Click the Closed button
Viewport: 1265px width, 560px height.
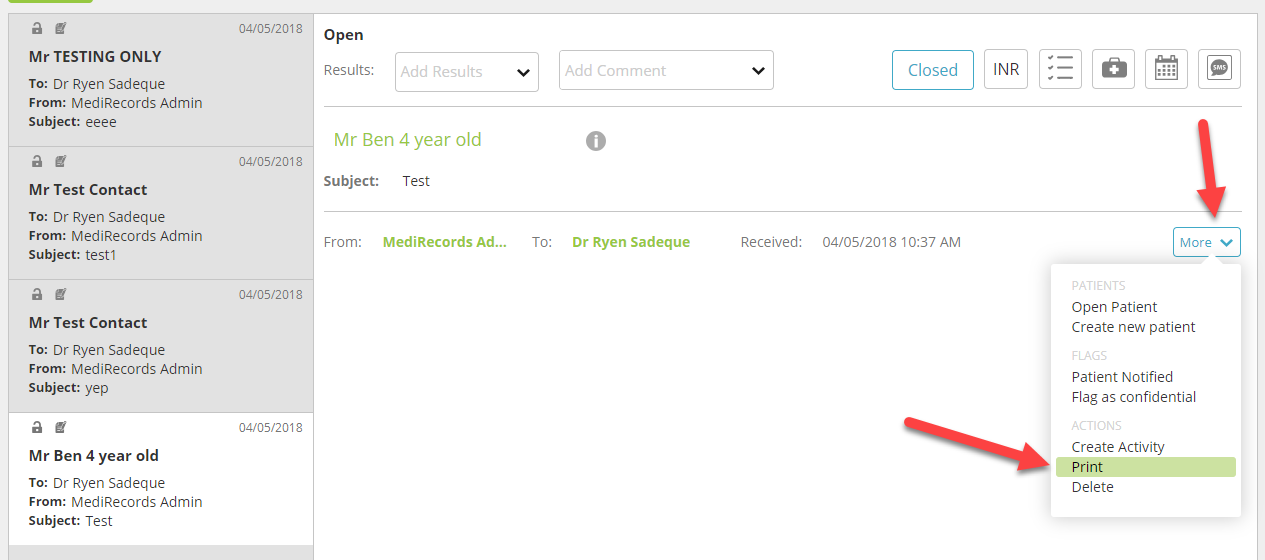[x=933, y=70]
